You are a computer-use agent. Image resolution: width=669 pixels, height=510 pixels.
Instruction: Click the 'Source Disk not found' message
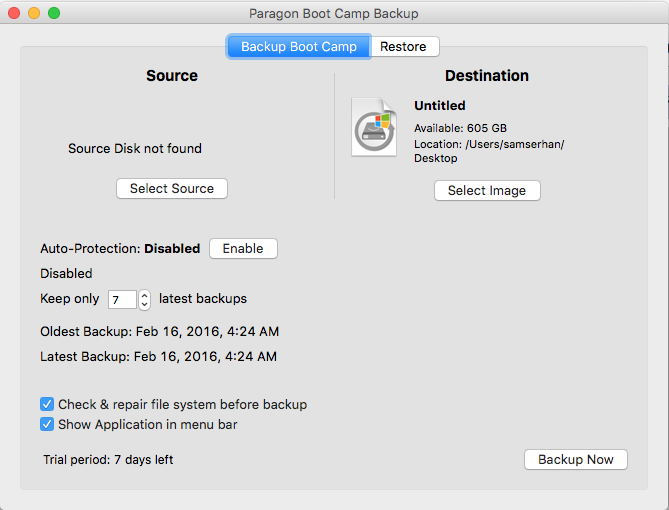135,149
